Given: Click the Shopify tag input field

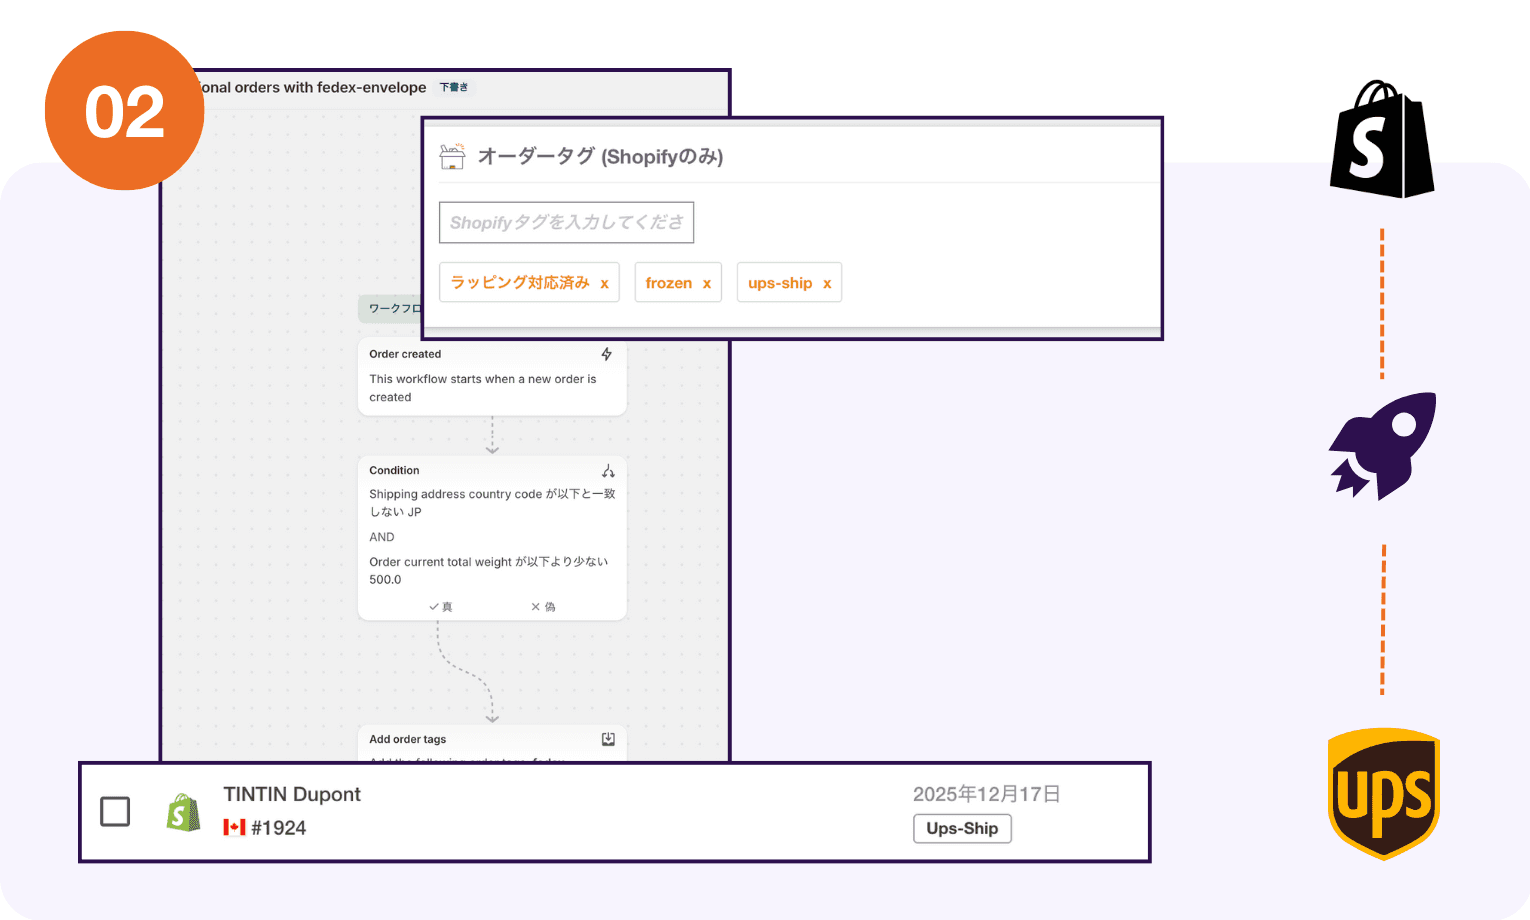Looking at the screenshot, I should pyautogui.click(x=566, y=222).
